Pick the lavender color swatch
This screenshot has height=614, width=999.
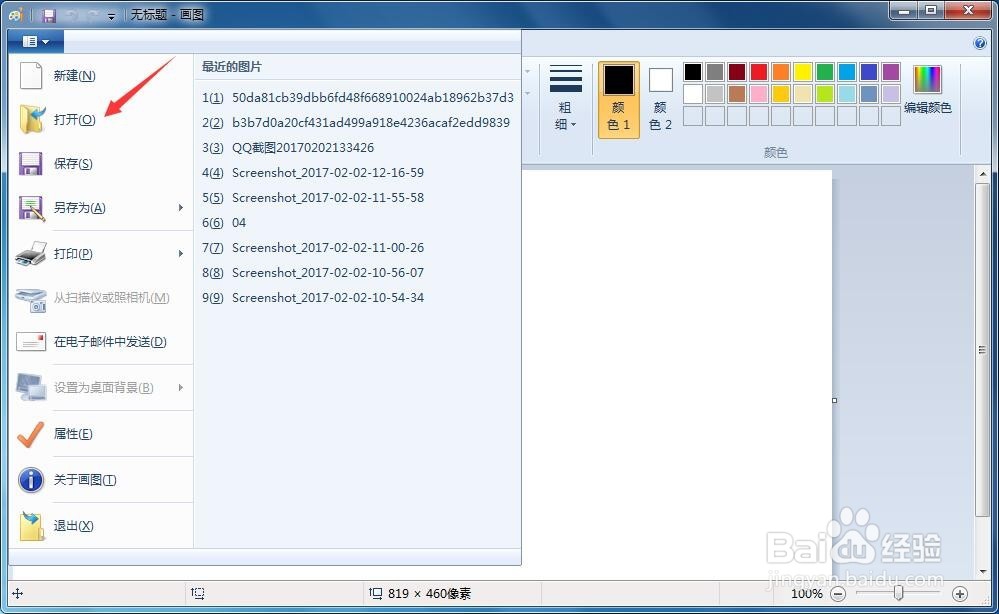[x=891, y=94]
